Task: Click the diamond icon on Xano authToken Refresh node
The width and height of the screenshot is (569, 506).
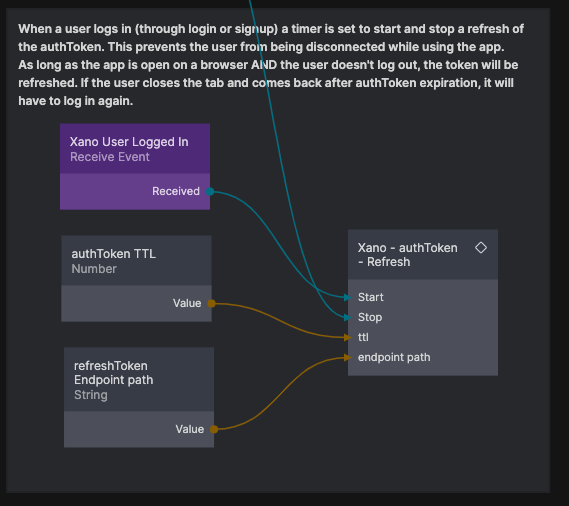Action: 481,248
